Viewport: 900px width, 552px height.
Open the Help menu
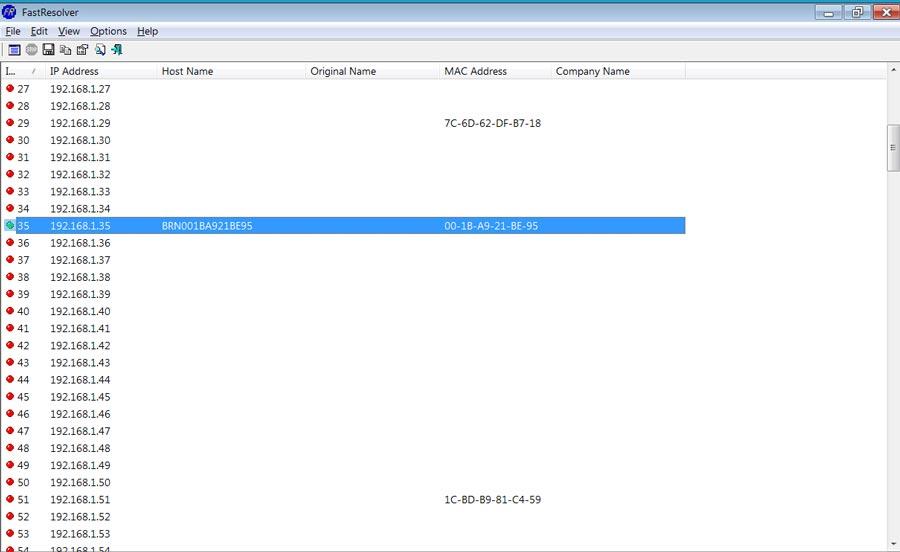pyautogui.click(x=148, y=32)
